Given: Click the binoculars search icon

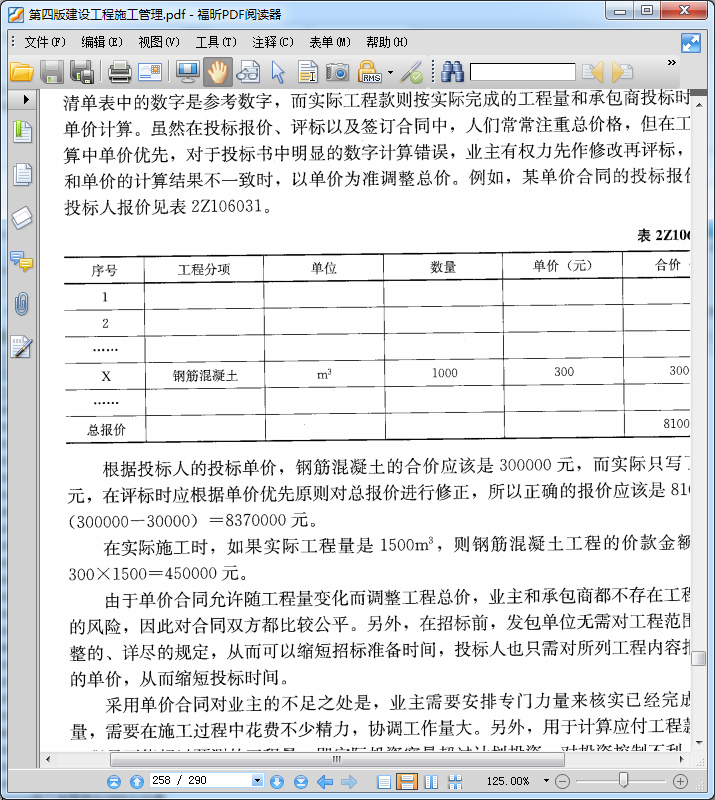Looking at the screenshot, I should (x=453, y=72).
